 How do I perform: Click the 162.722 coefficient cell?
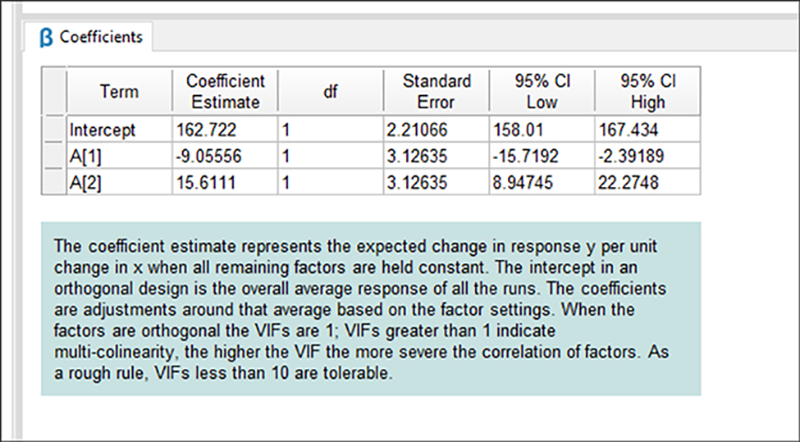tap(225, 129)
